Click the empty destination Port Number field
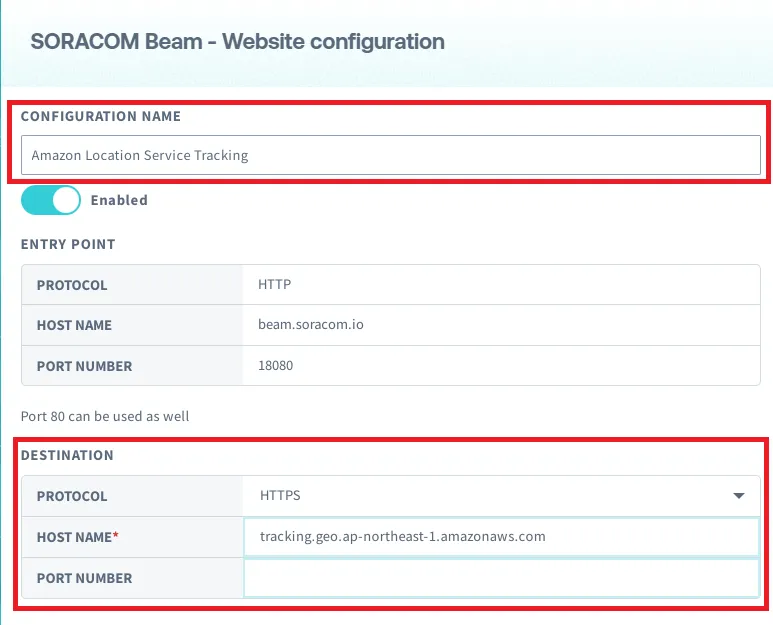 click(x=501, y=578)
